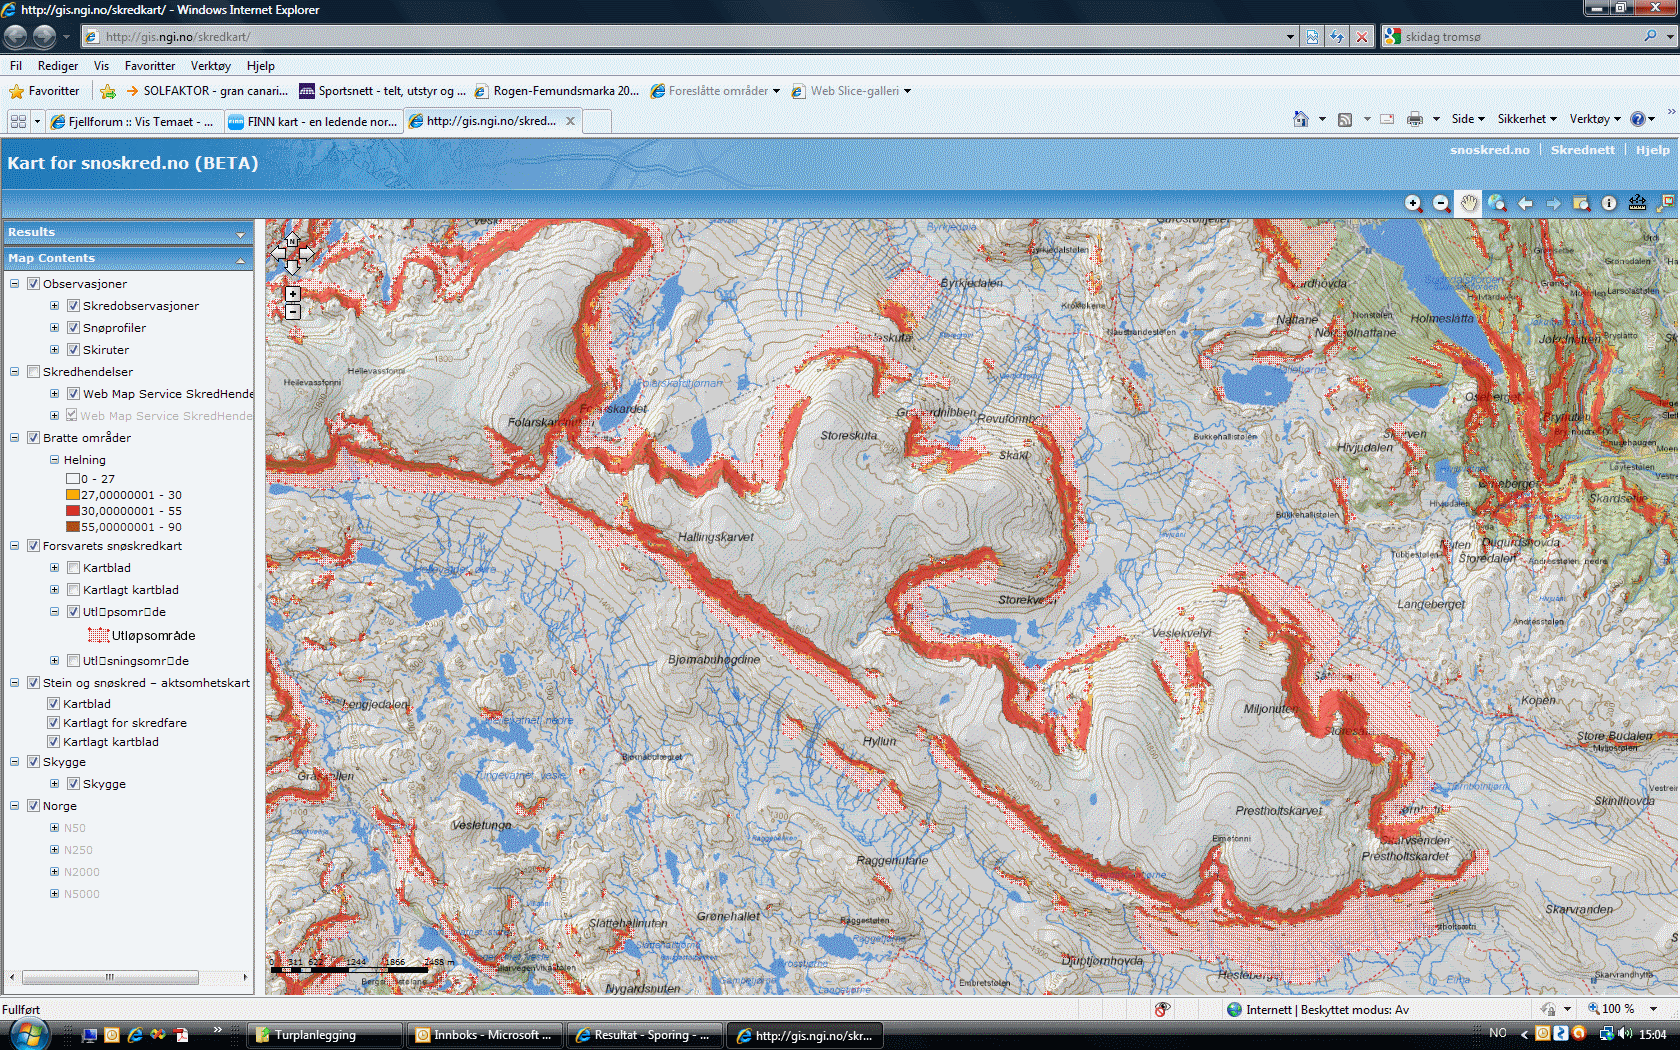Collapse the Helning legend group

tap(54, 460)
